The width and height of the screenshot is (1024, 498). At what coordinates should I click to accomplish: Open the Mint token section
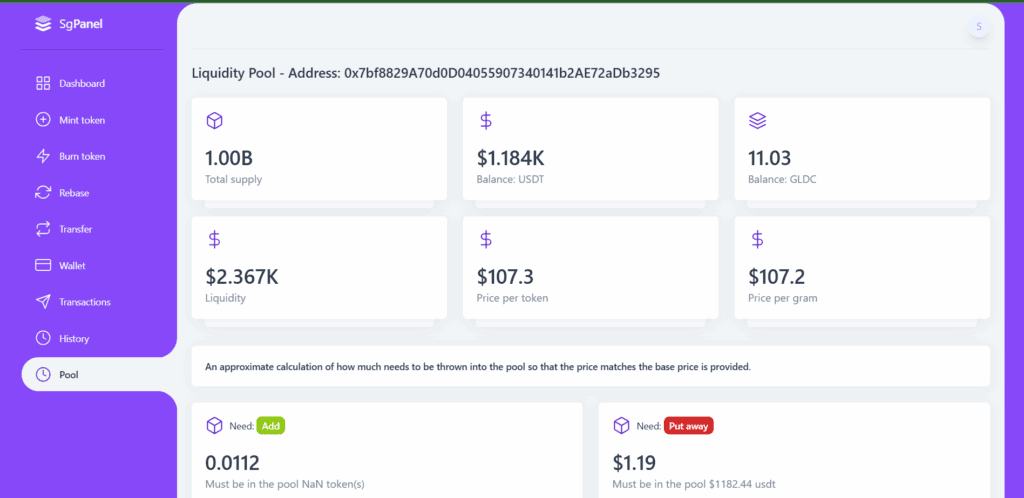(82, 120)
